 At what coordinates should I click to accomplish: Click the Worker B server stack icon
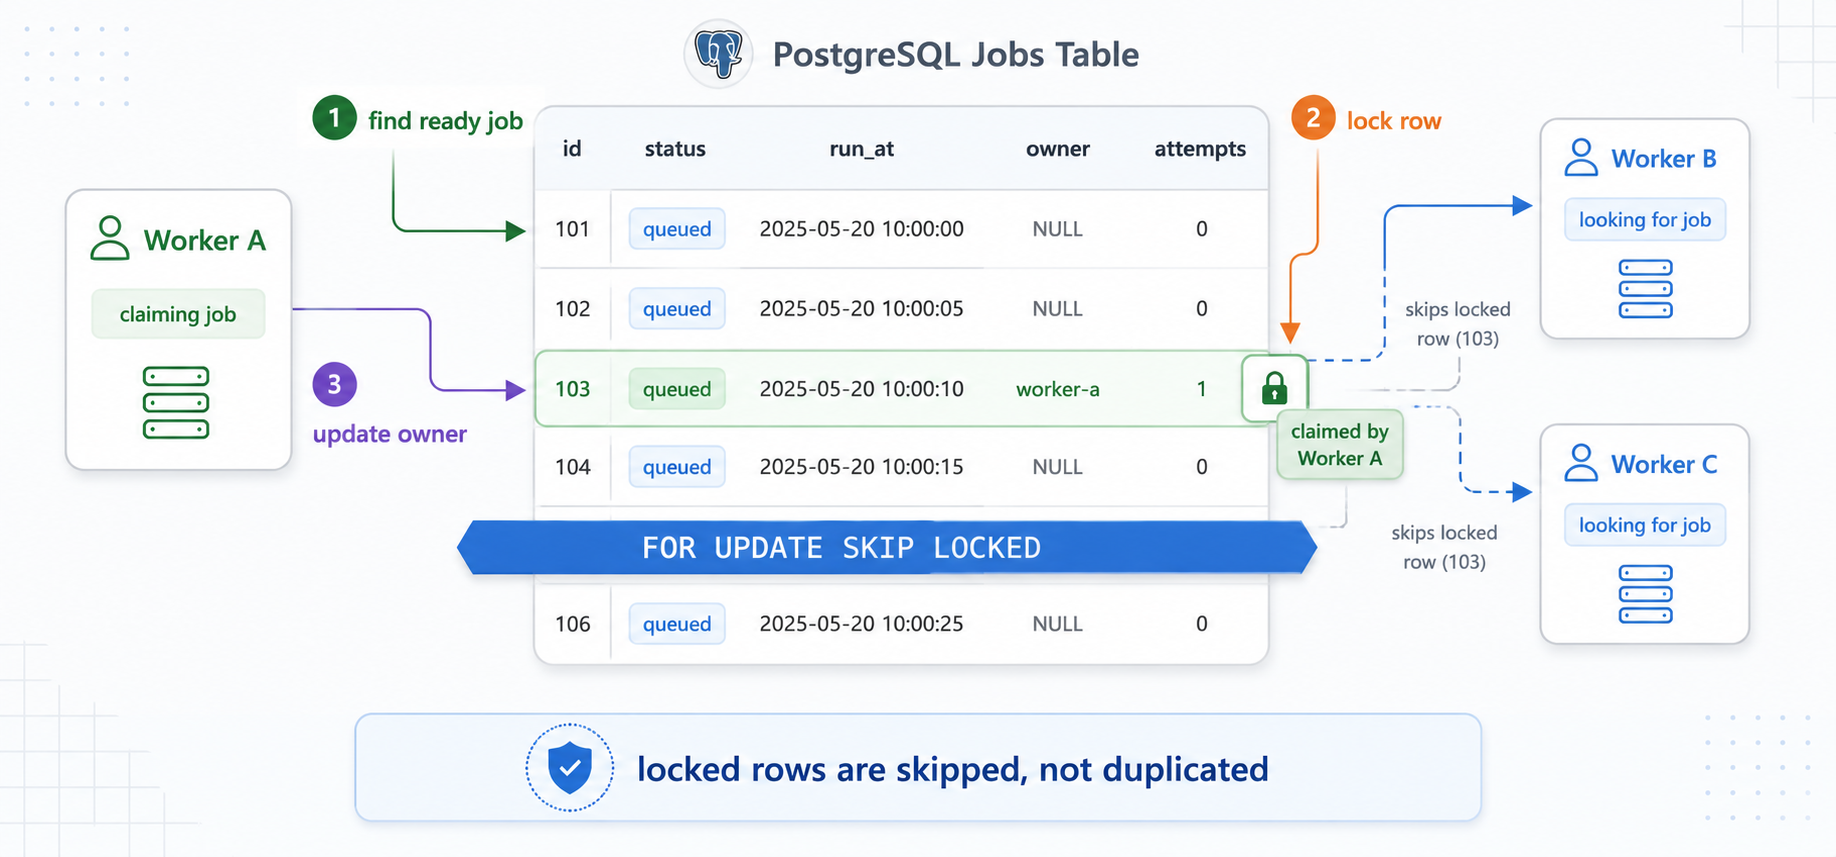pyautogui.click(x=1645, y=289)
